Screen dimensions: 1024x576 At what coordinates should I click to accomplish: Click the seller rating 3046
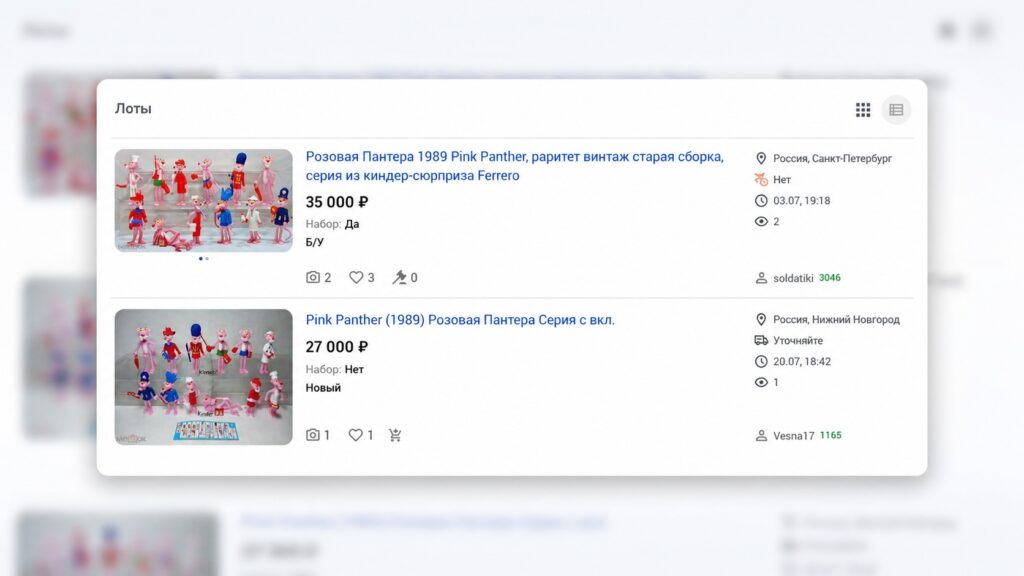point(829,278)
